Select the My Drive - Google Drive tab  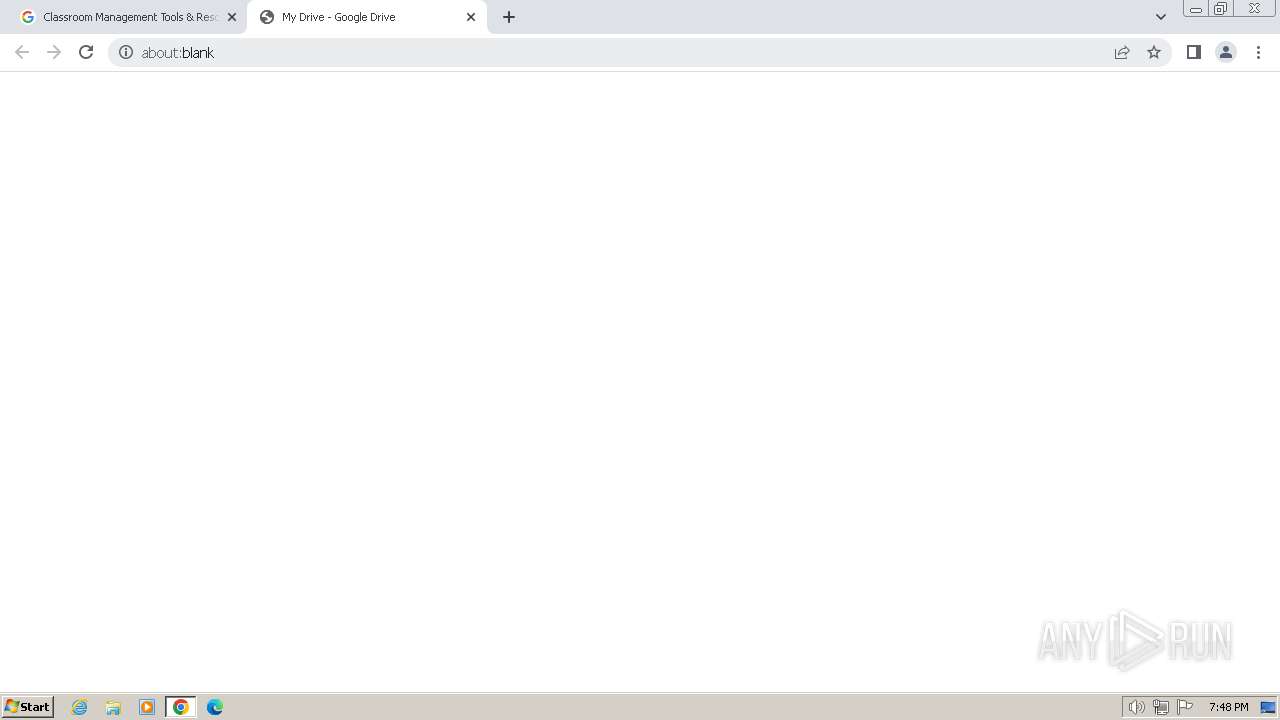tap(366, 17)
